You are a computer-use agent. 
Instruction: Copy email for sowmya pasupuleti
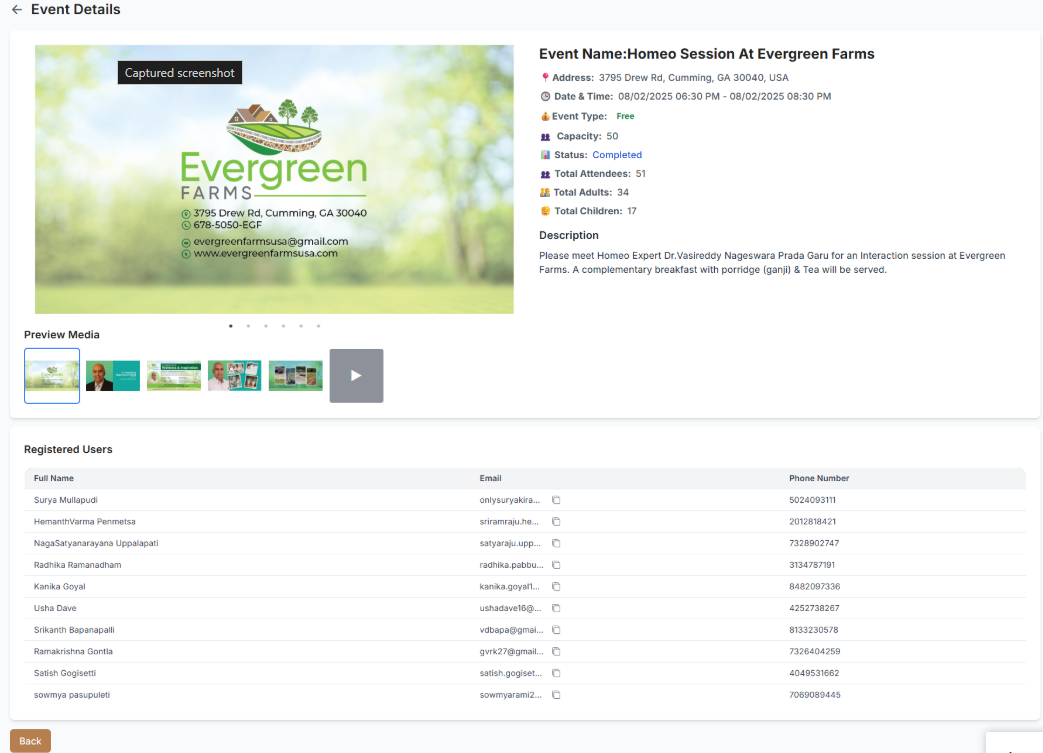pos(556,695)
